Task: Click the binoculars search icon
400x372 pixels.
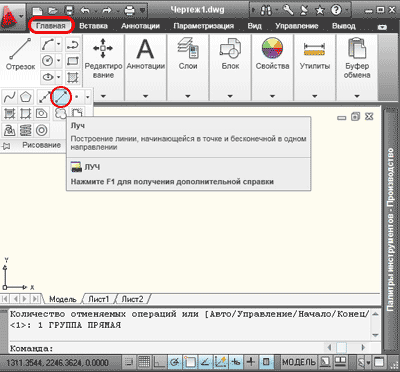Action: point(266,11)
